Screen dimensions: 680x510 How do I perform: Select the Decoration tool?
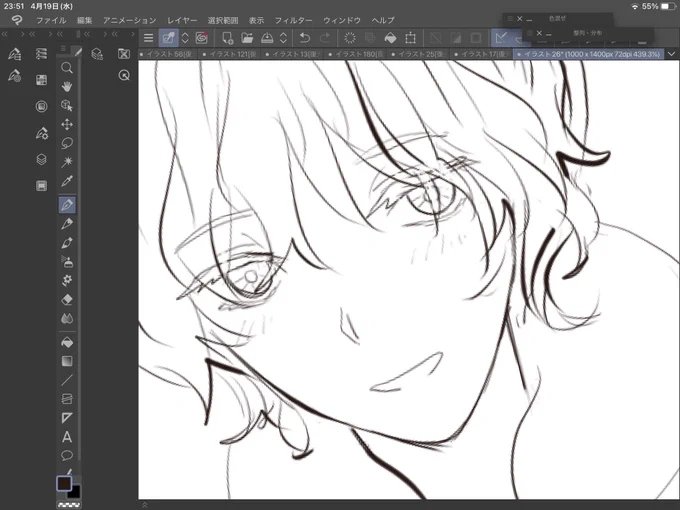tap(67, 280)
